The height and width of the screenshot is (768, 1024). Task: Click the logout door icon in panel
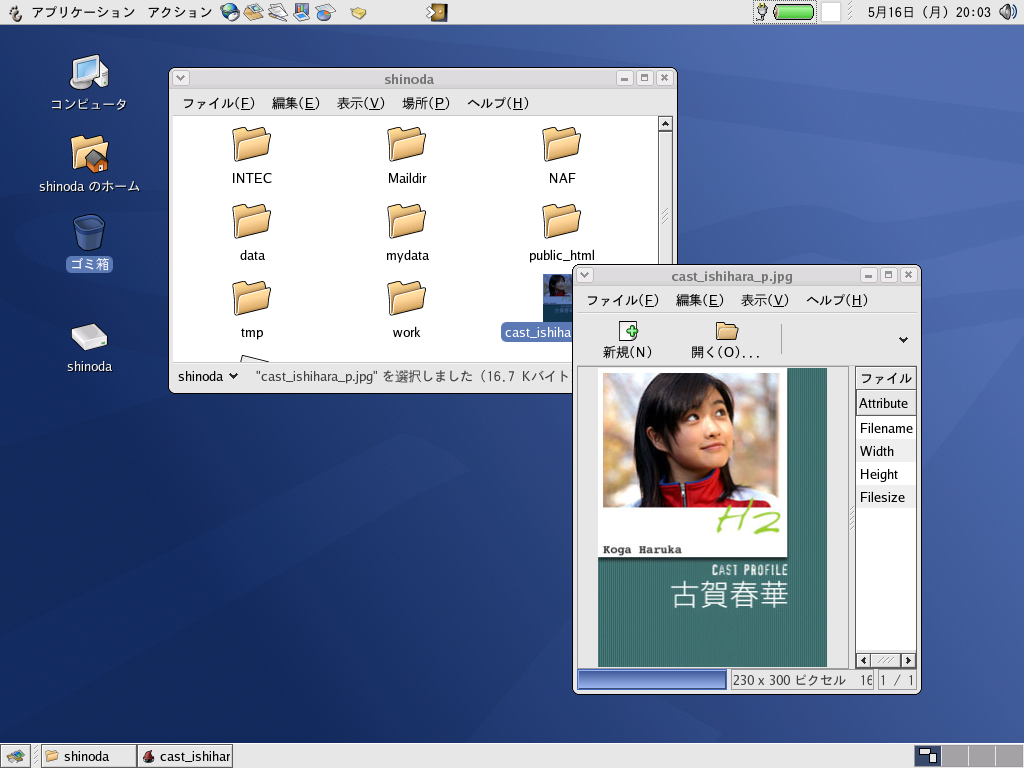[x=437, y=12]
